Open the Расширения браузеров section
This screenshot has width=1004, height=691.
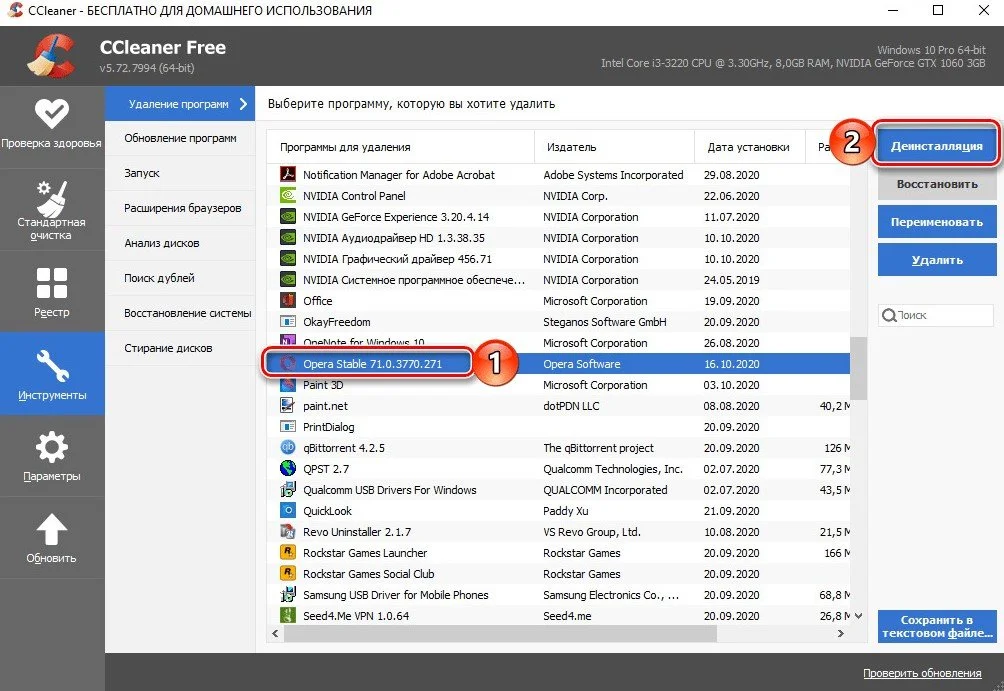[x=180, y=208]
